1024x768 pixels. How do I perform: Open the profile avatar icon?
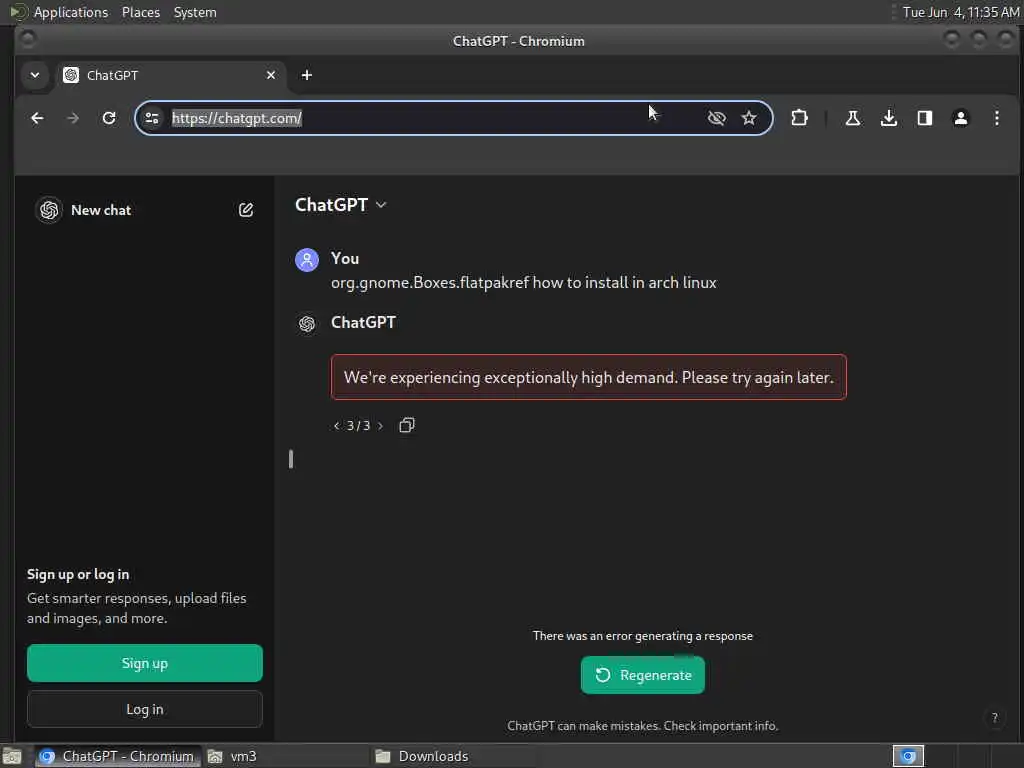click(961, 118)
